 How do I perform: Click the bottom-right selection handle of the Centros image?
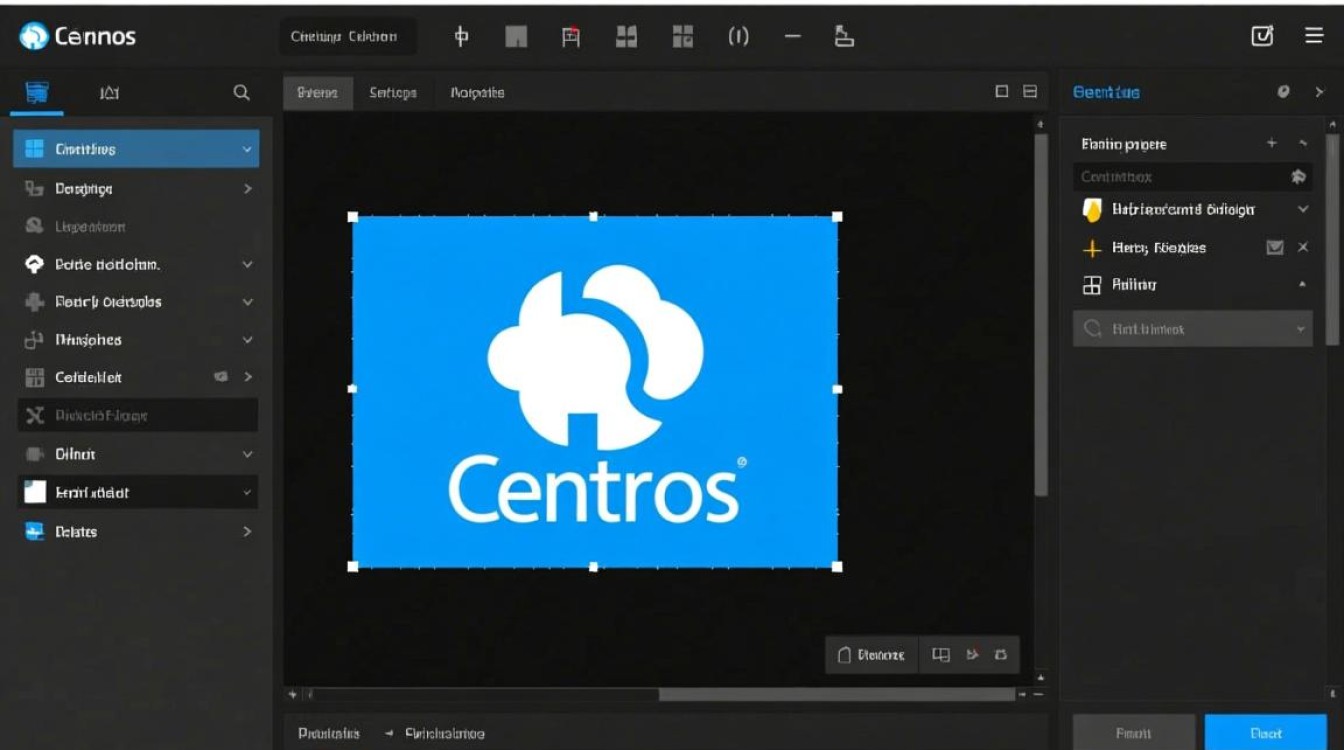[838, 567]
